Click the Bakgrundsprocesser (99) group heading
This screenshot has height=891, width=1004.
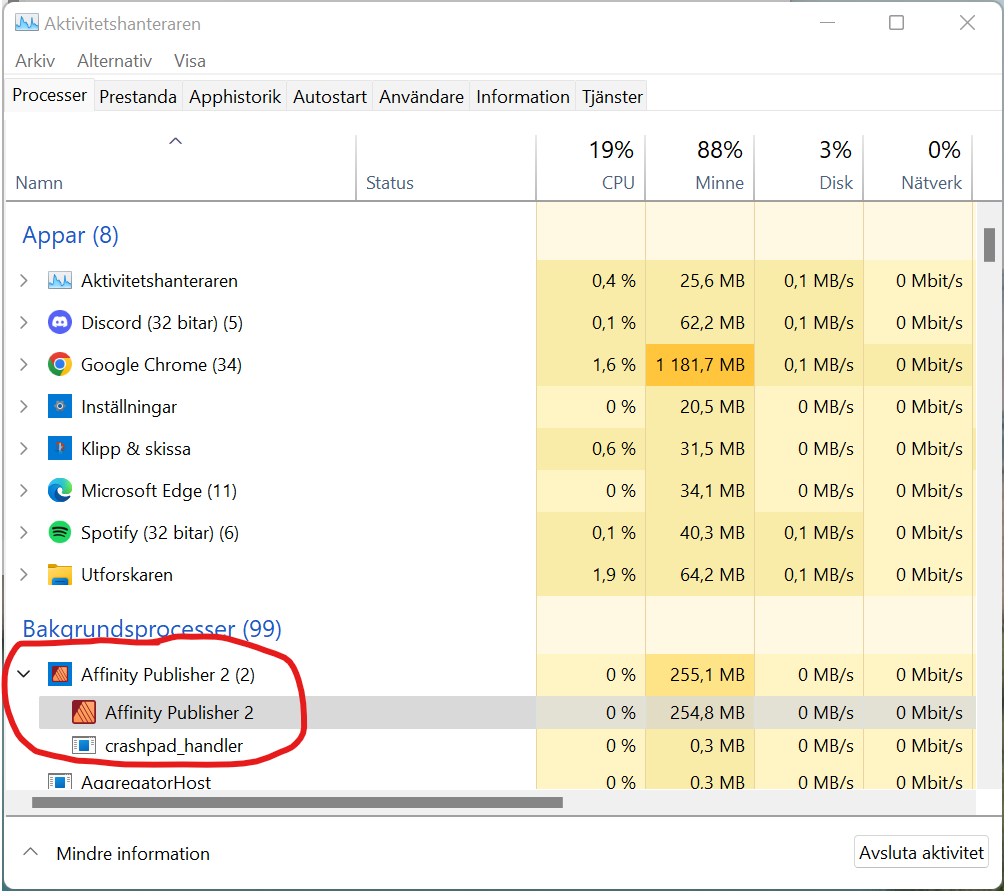click(152, 629)
